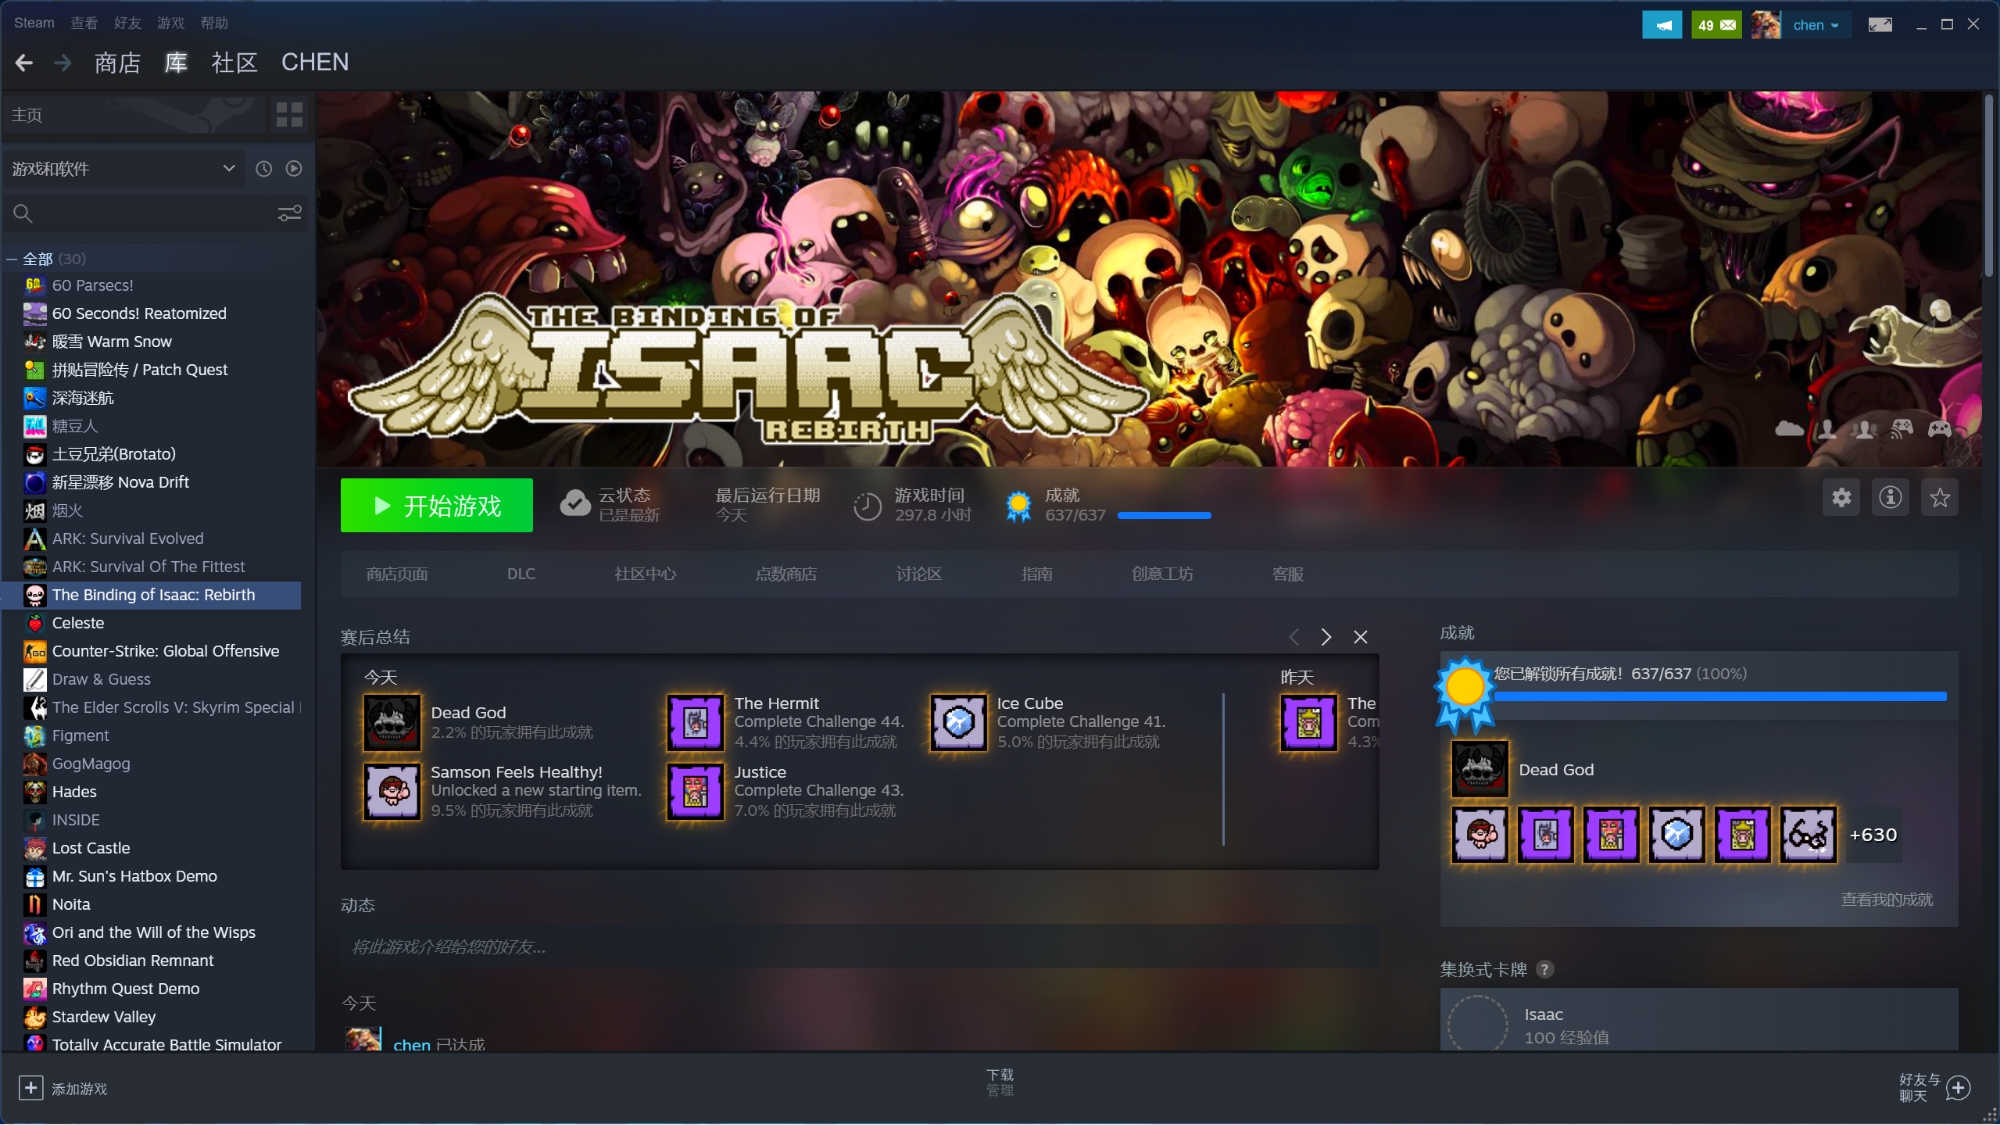This screenshot has height=1125, width=2000.
Task: Open the 好友 menu
Action: tap(127, 23)
